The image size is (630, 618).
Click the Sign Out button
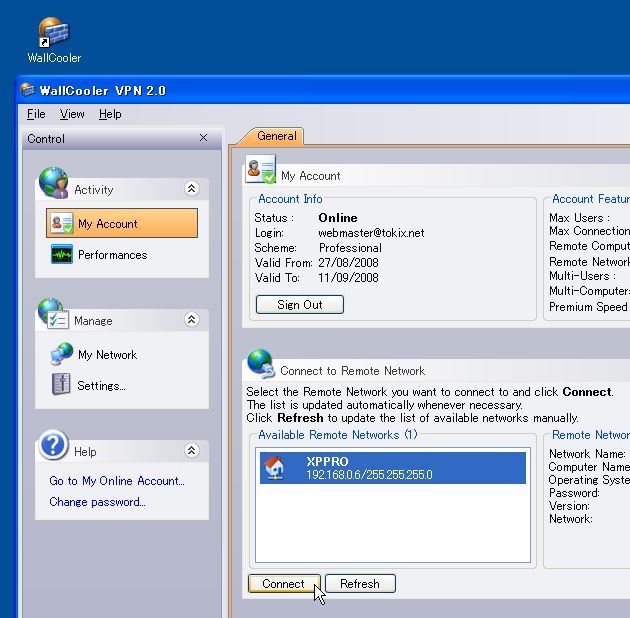(300, 305)
